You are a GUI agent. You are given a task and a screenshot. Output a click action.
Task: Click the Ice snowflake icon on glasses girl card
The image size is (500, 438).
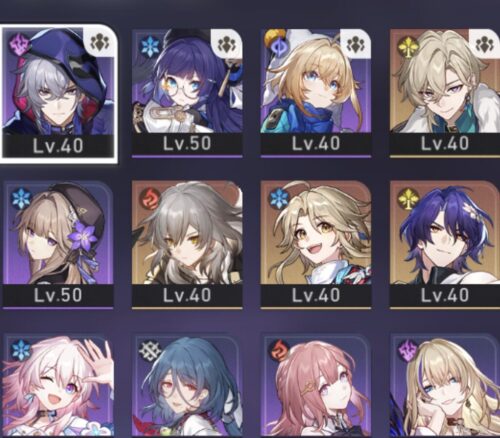click(x=148, y=46)
